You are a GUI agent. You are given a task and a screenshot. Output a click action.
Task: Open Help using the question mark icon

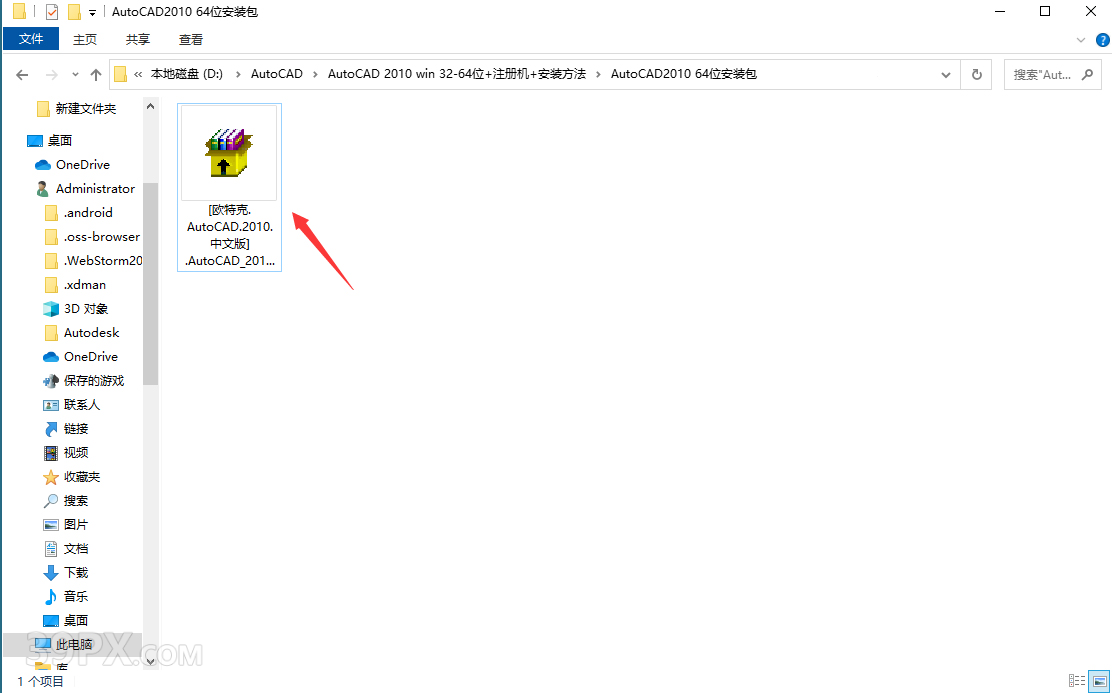1101,40
